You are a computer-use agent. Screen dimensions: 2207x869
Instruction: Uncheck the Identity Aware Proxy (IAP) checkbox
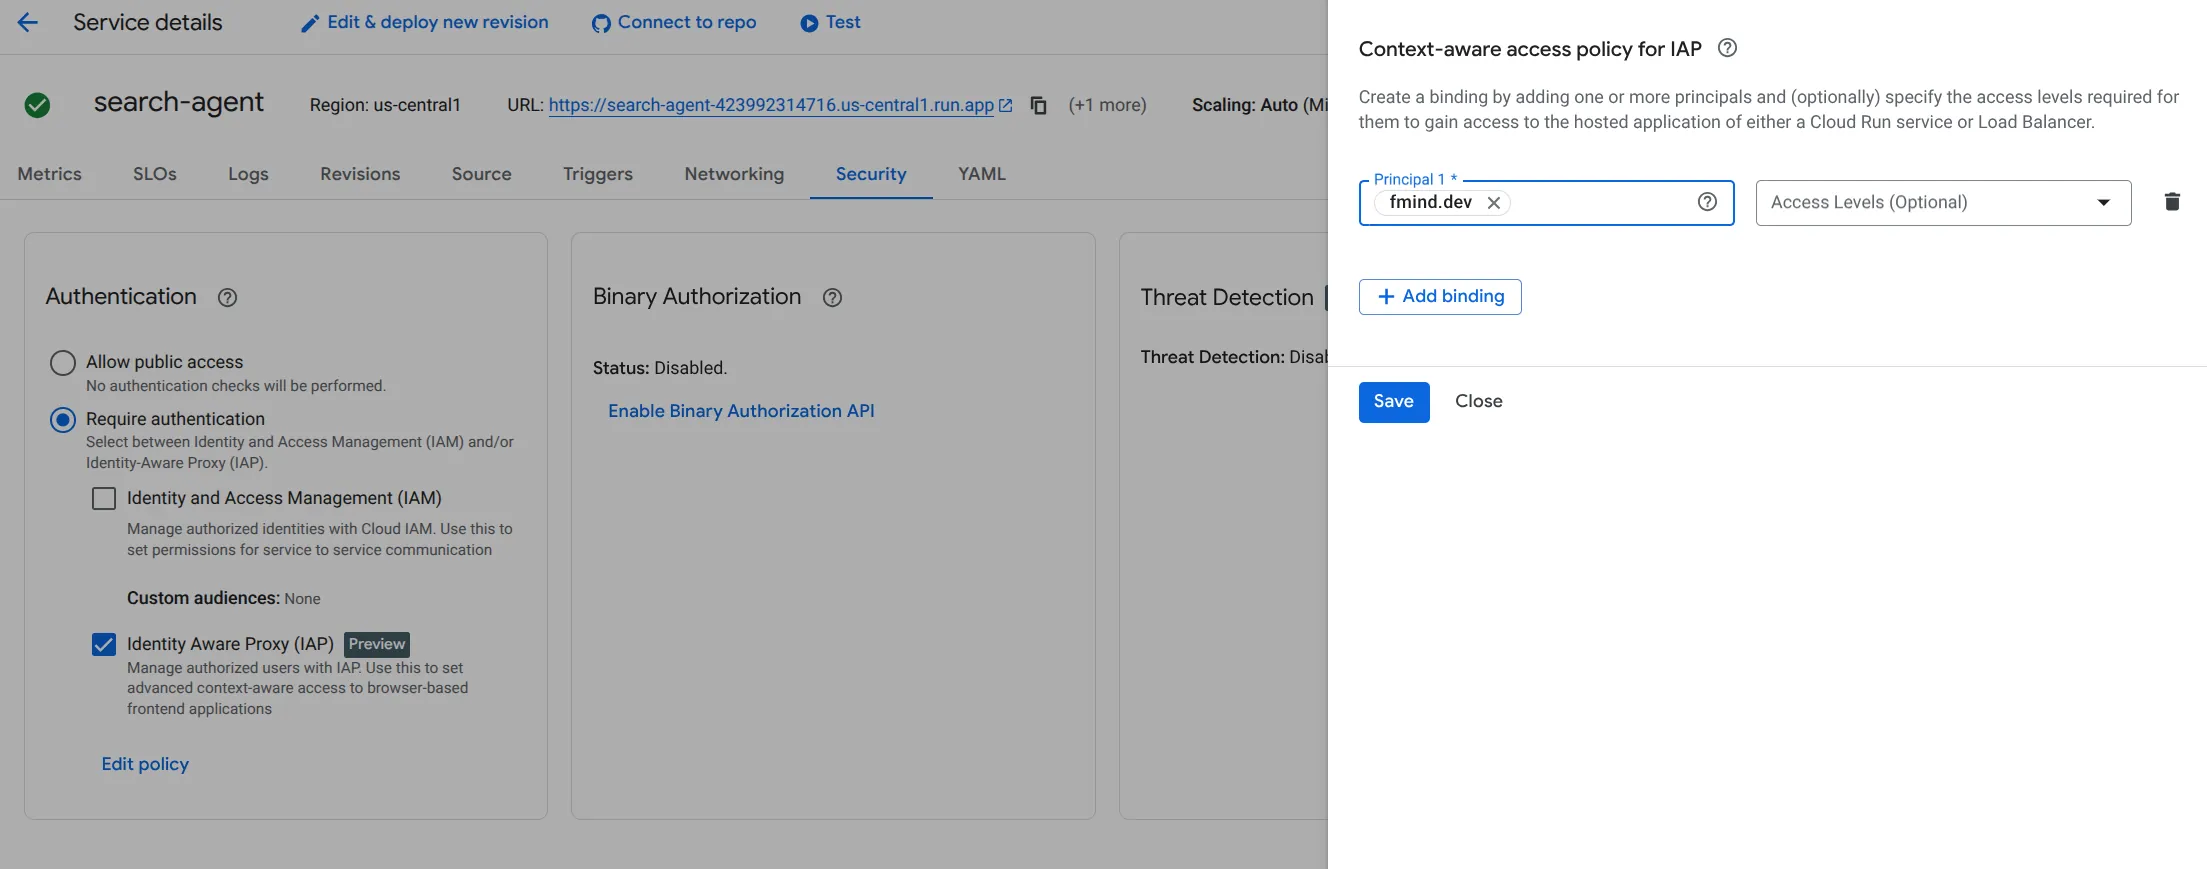click(x=104, y=644)
